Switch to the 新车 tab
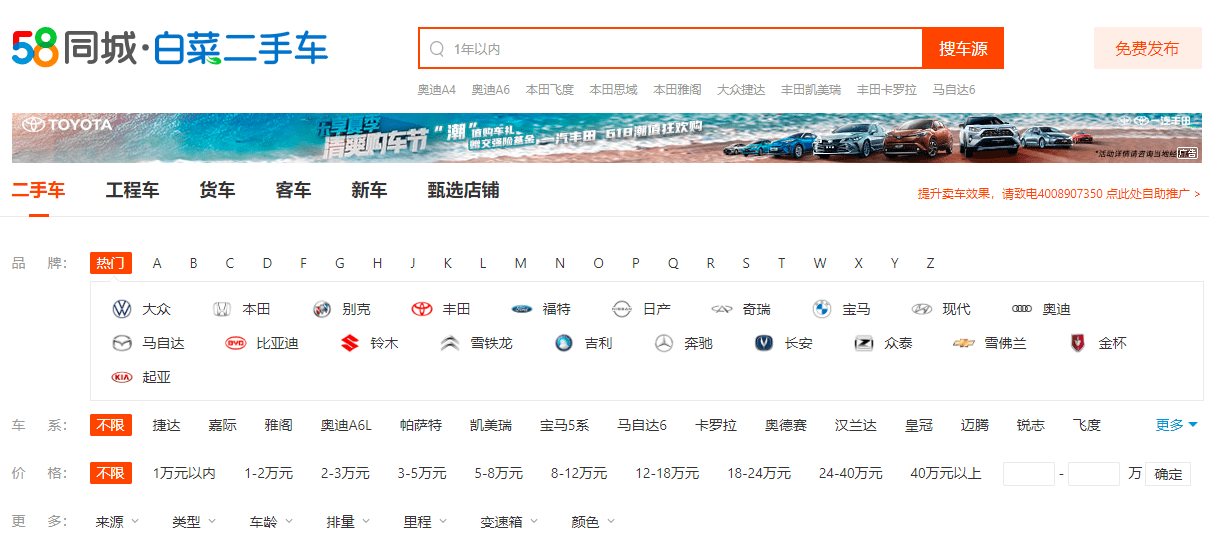 [369, 190]
